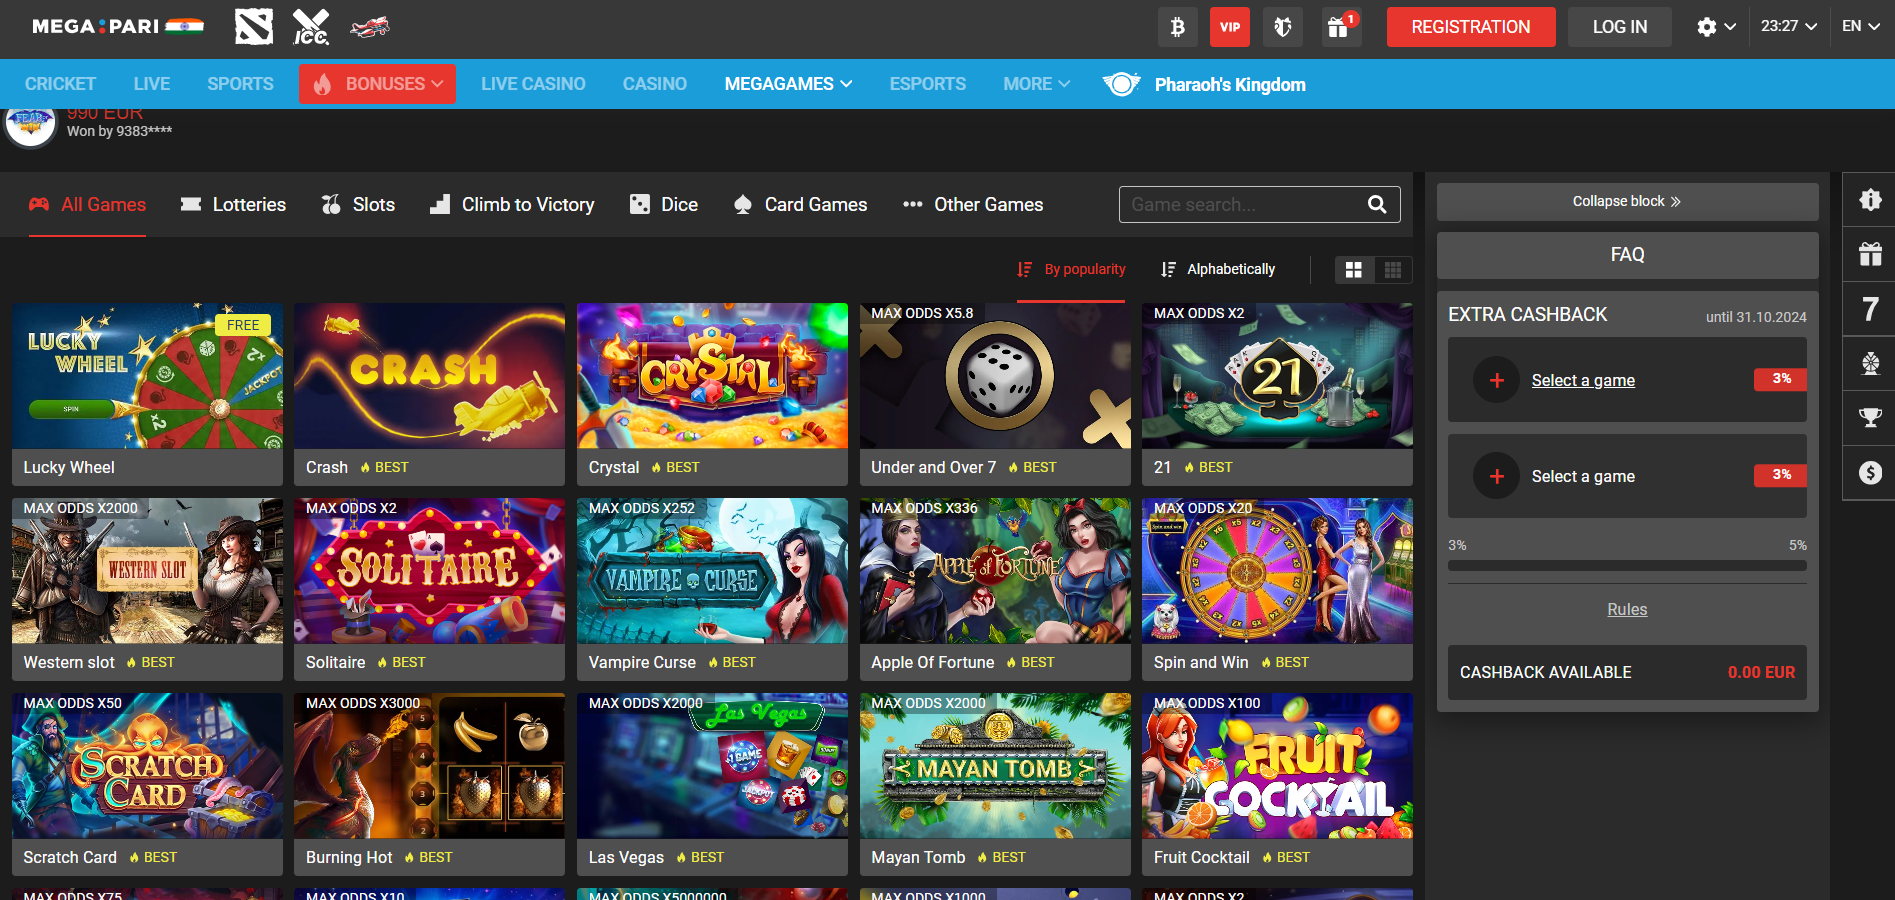1895x900 pixels.
Task: Open the Solitaire game thumbnail
Action: (429, 571)
